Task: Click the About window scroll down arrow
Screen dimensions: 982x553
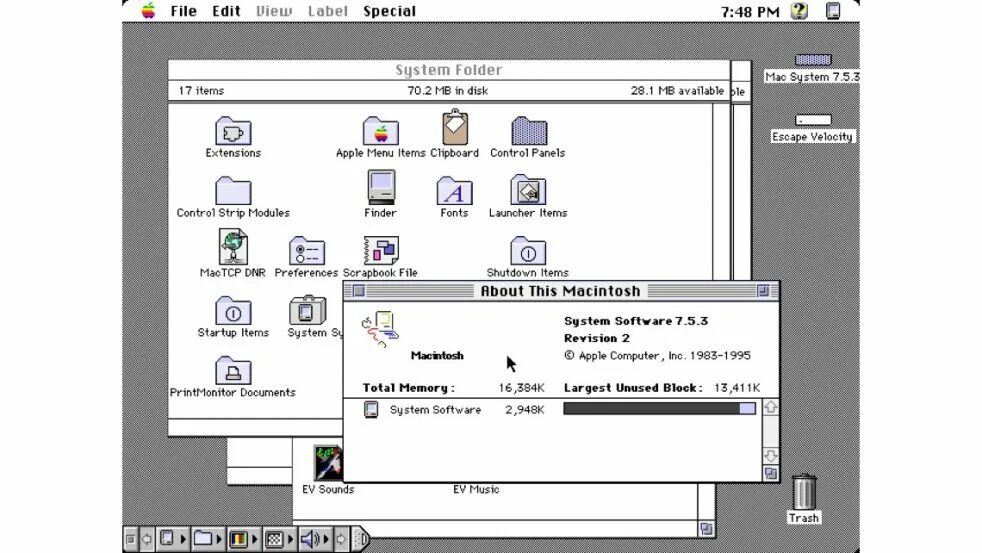Action: [770, 455]
